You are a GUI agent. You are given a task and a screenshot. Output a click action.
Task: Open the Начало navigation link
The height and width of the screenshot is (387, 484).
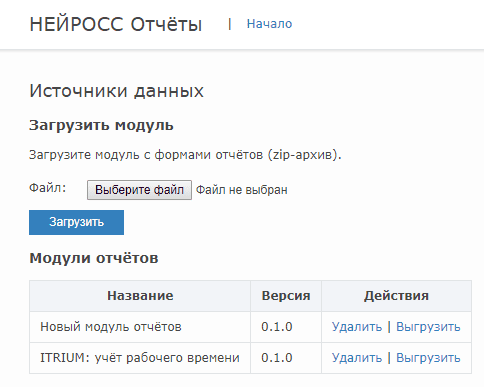coord(269,24)
